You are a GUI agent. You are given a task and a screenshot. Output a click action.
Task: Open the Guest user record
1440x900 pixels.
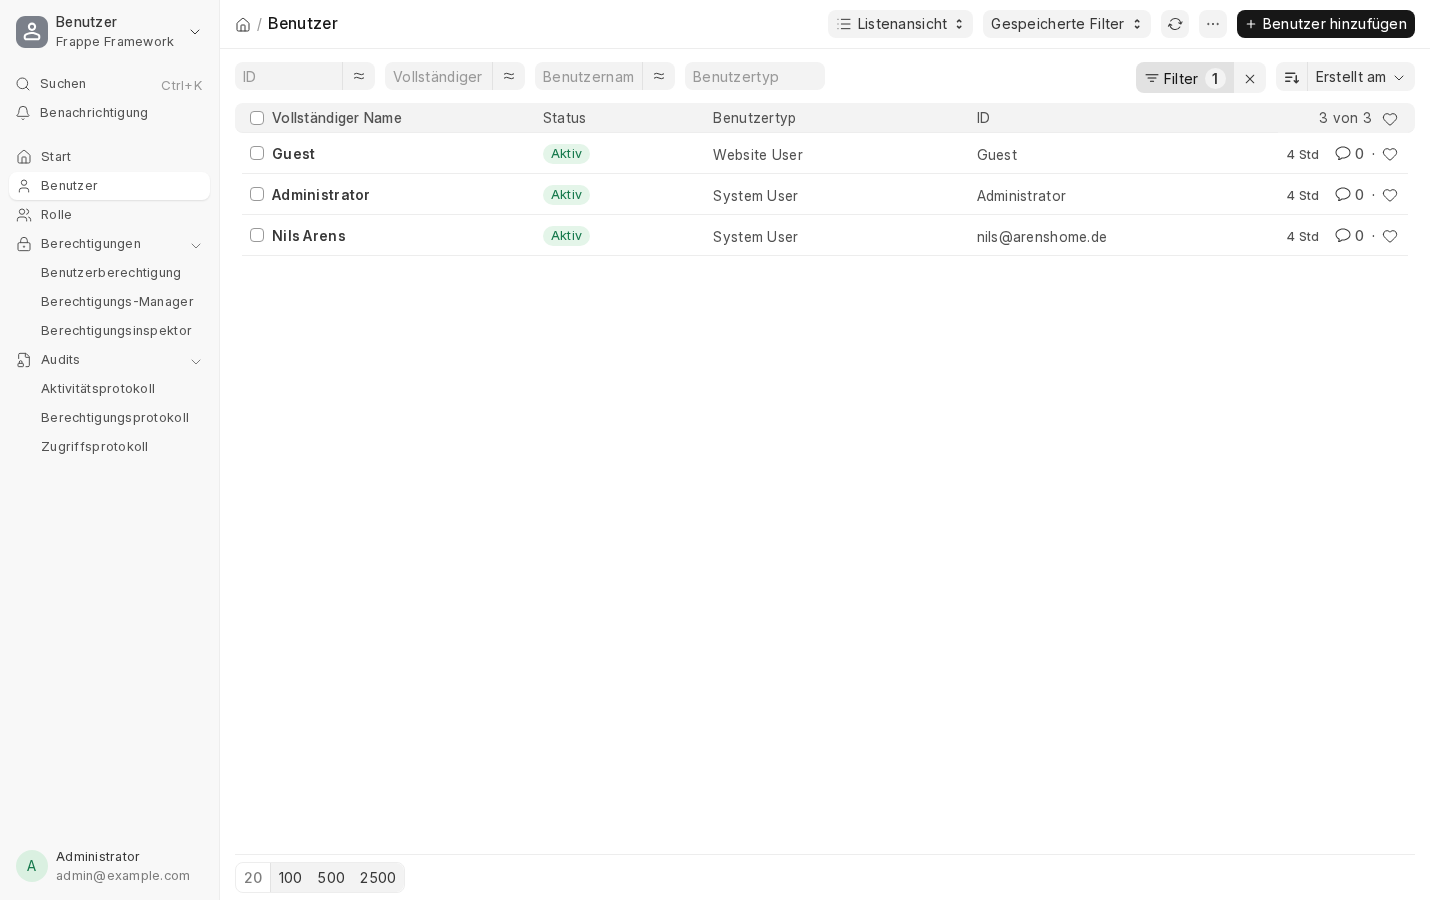pos(293,154)
